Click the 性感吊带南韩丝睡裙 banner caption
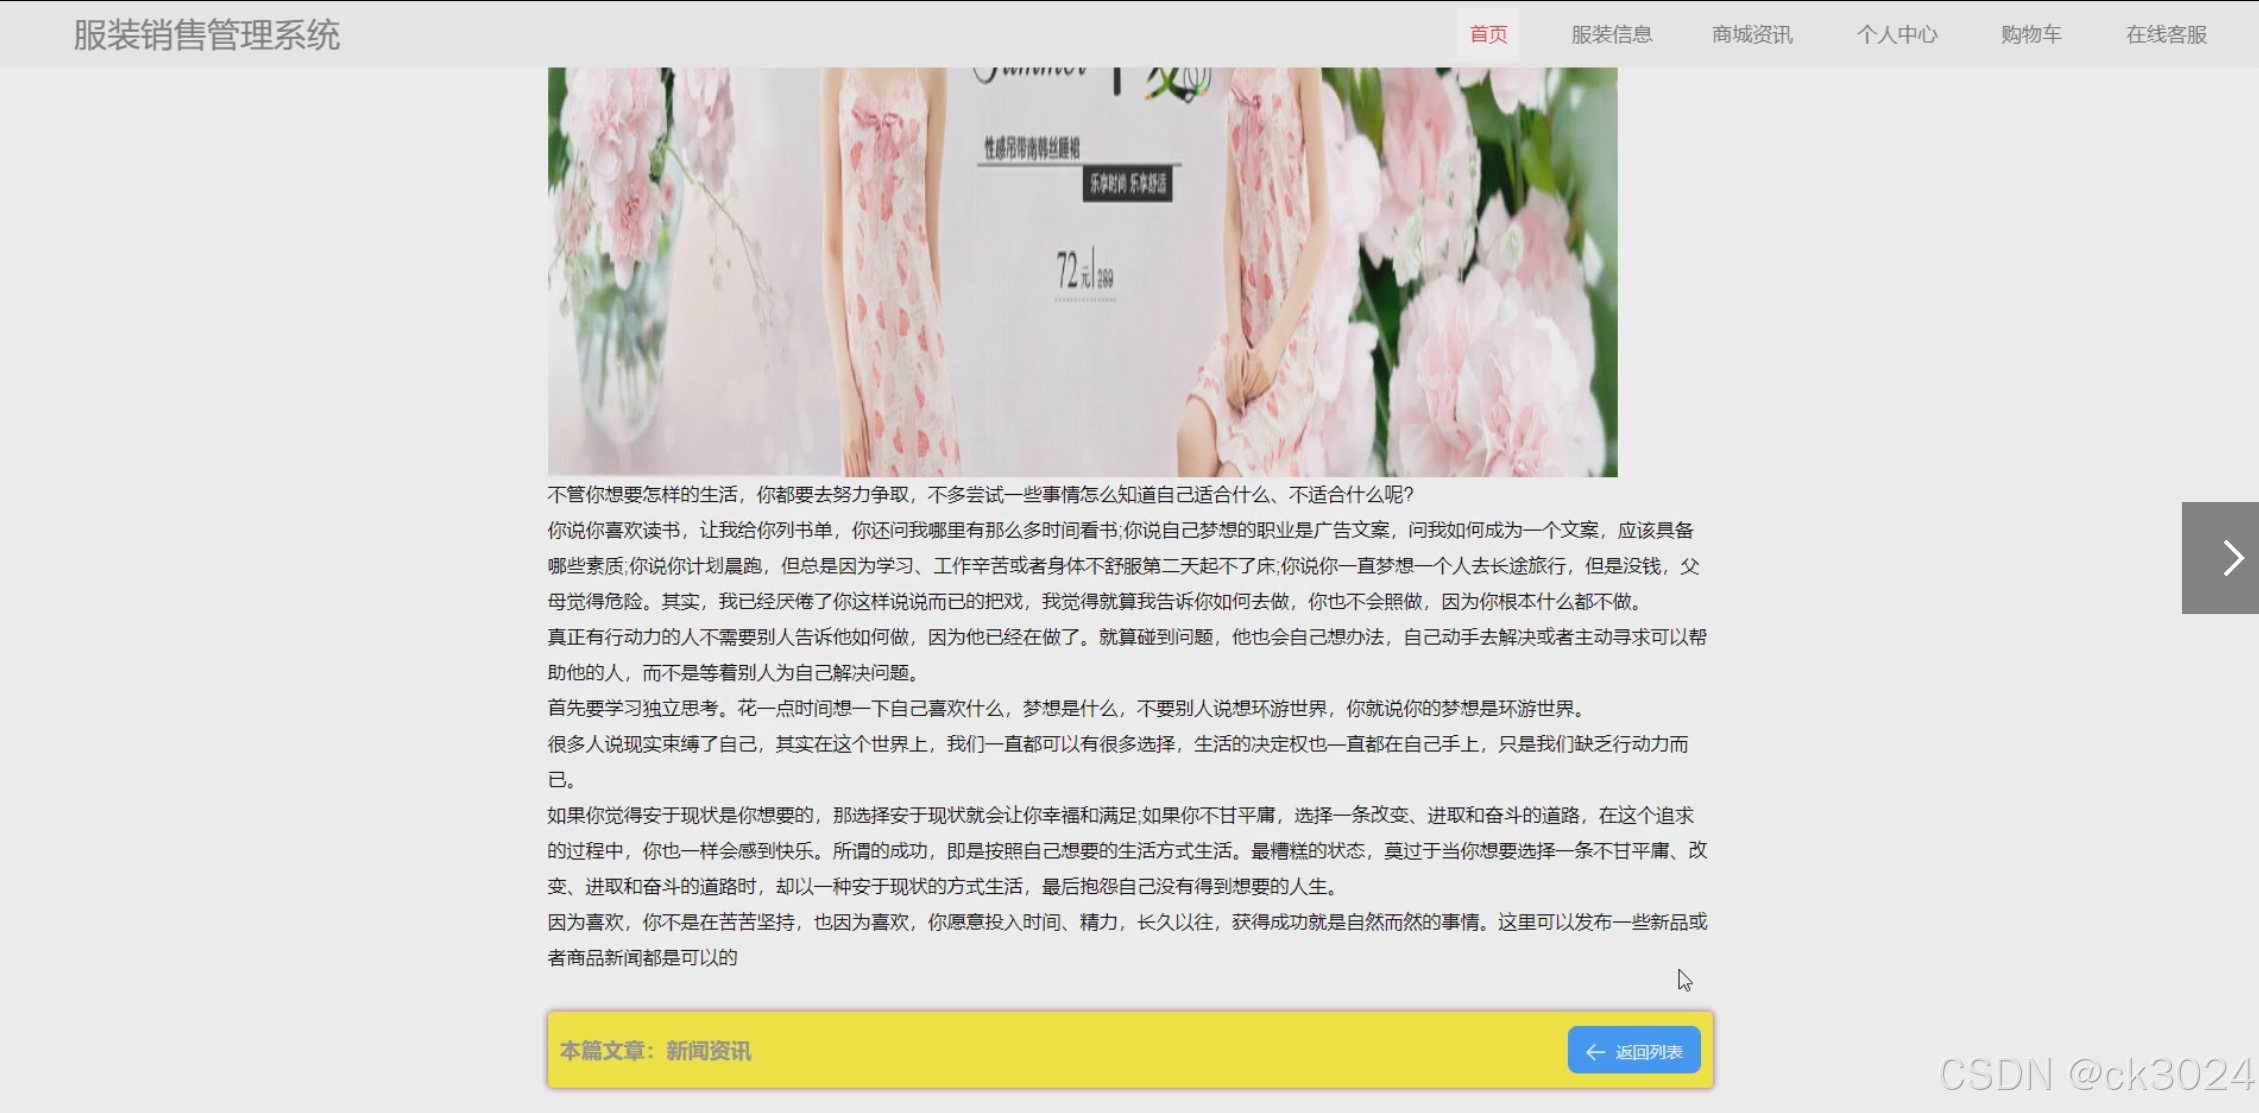Viewport: 2259px width, 1113px height. [x=1031, y=149]
